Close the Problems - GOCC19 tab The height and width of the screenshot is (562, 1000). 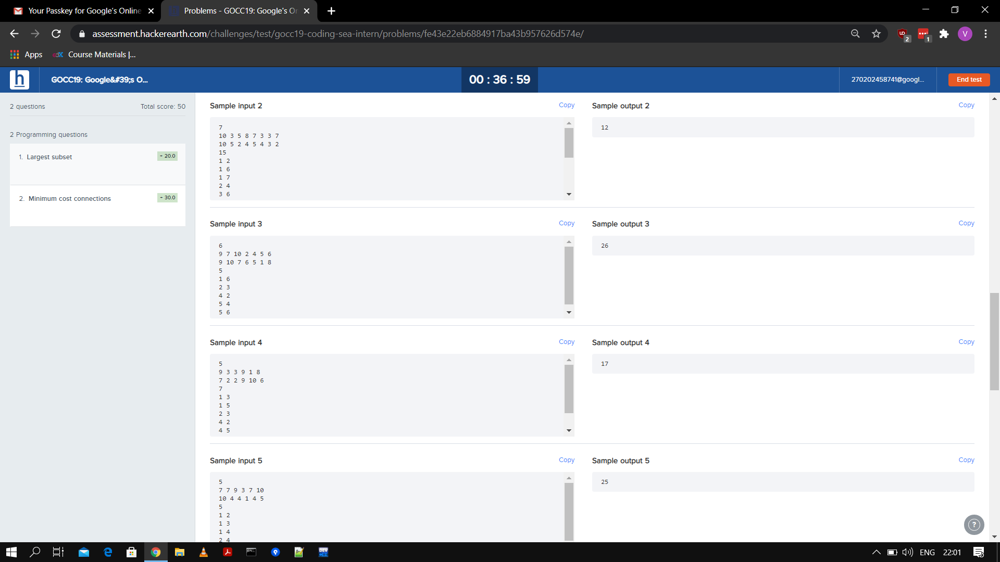[307, 11]
